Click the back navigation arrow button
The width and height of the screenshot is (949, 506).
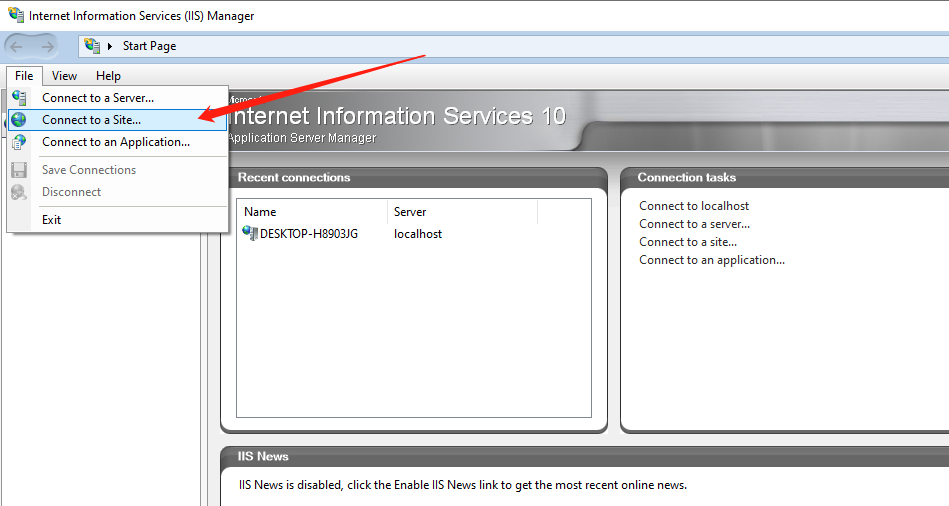[18, 46]
